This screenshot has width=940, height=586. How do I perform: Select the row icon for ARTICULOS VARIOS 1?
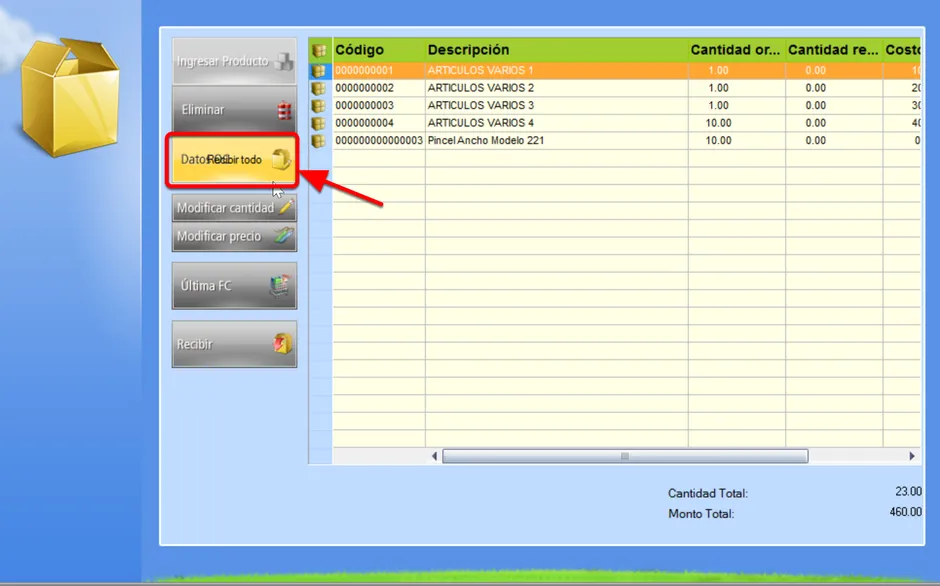(x=319, y=71)
